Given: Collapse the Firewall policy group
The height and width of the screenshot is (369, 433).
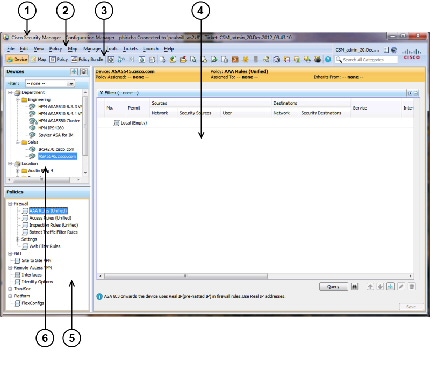Looking at the screenshot, I should [10, 204].
